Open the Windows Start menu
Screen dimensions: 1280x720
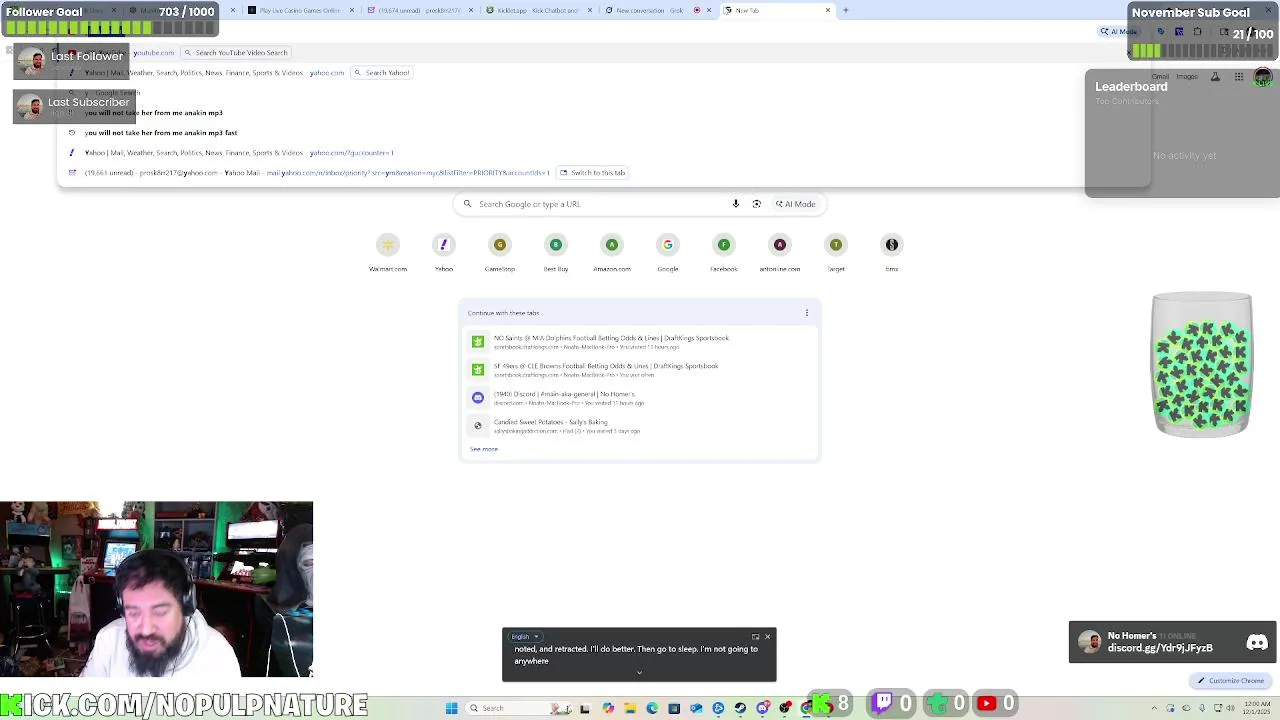point(452,708)
